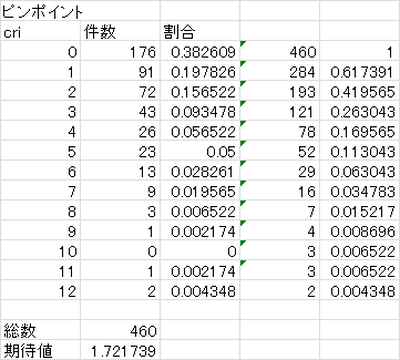
Task: Click the ratio cell 0.056522
Action: click(200, 131)
